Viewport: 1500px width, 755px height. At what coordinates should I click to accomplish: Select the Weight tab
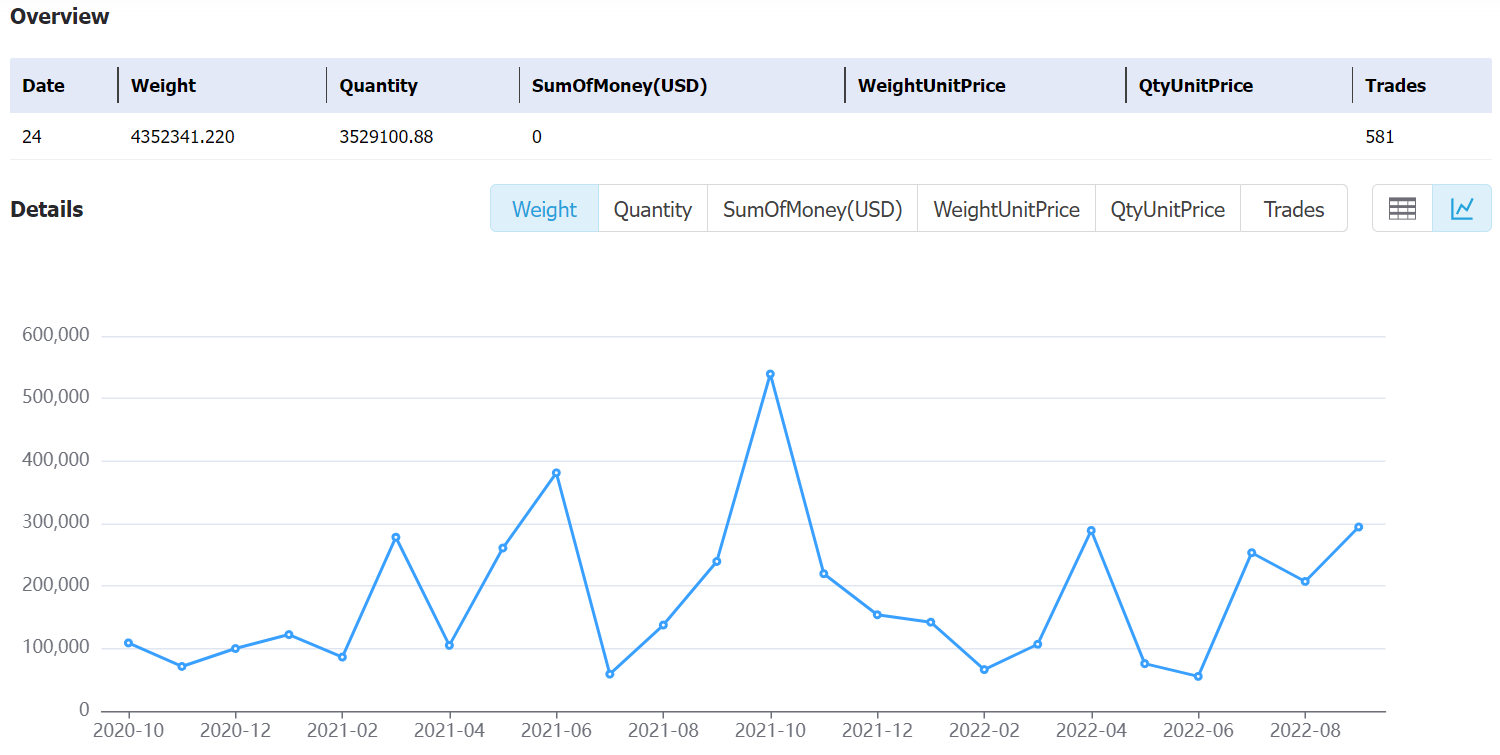coord(544,209)
